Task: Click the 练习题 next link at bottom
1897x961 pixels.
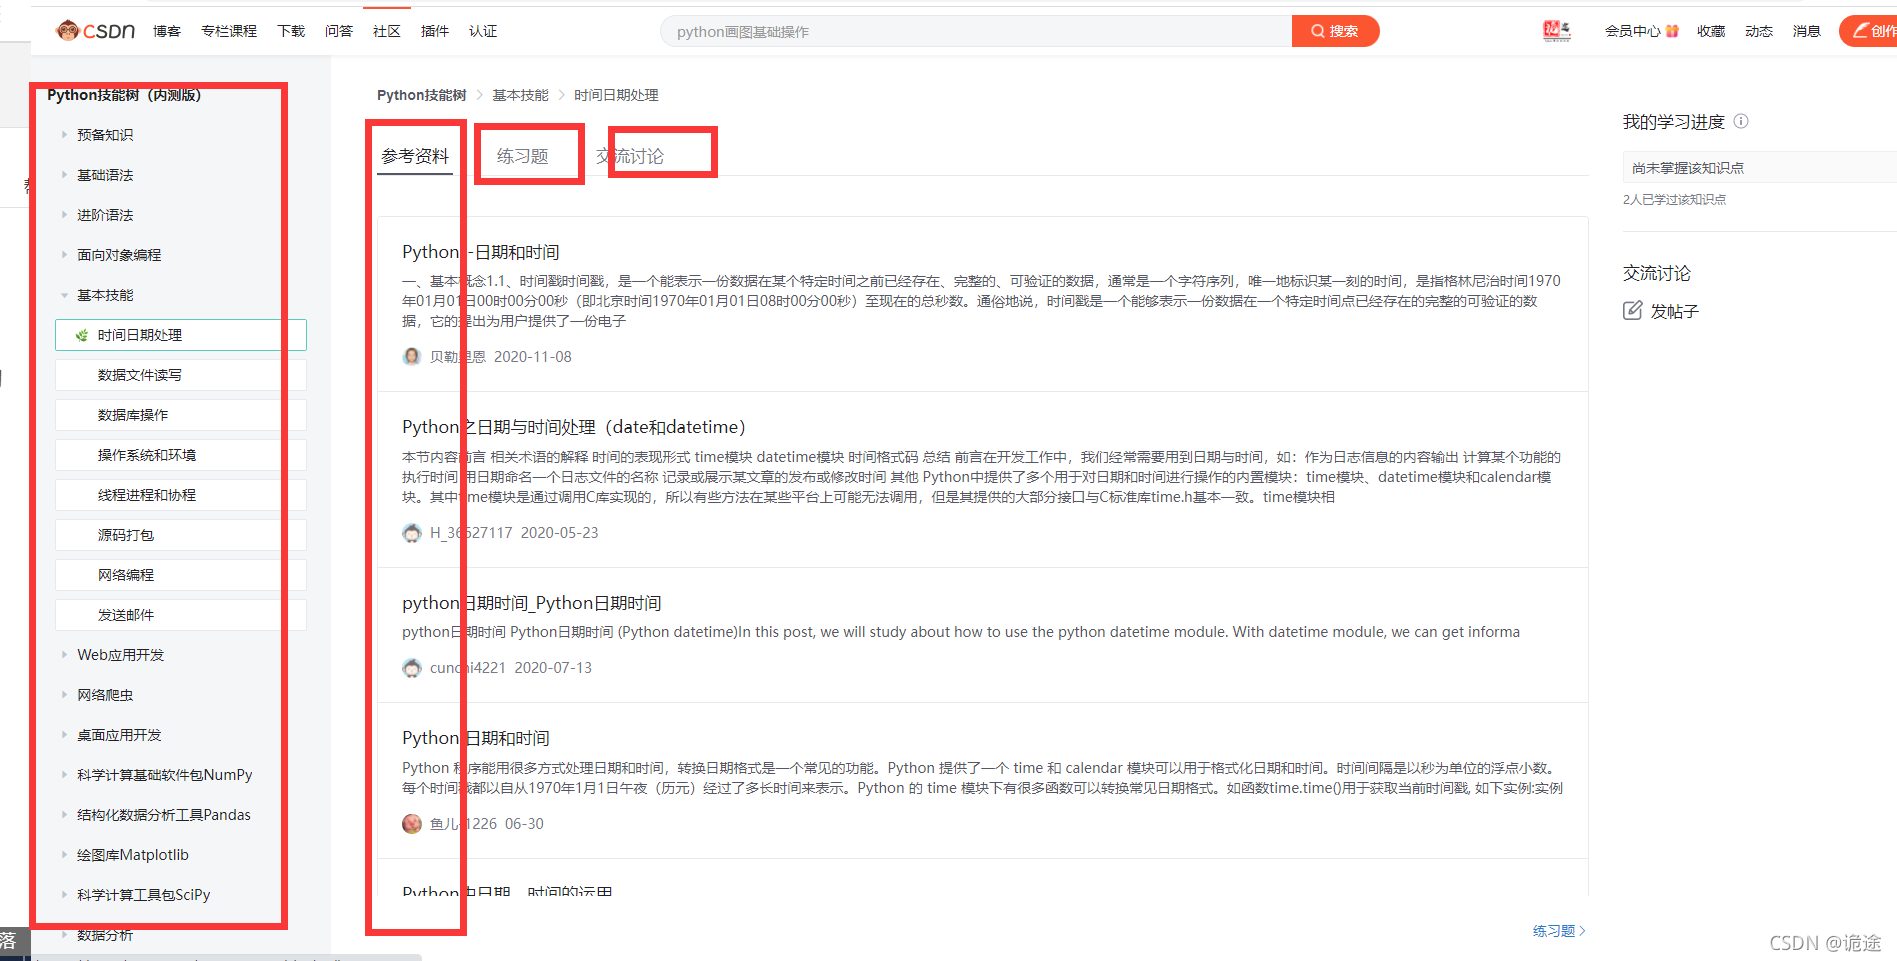Action: tap(1559, 931)
